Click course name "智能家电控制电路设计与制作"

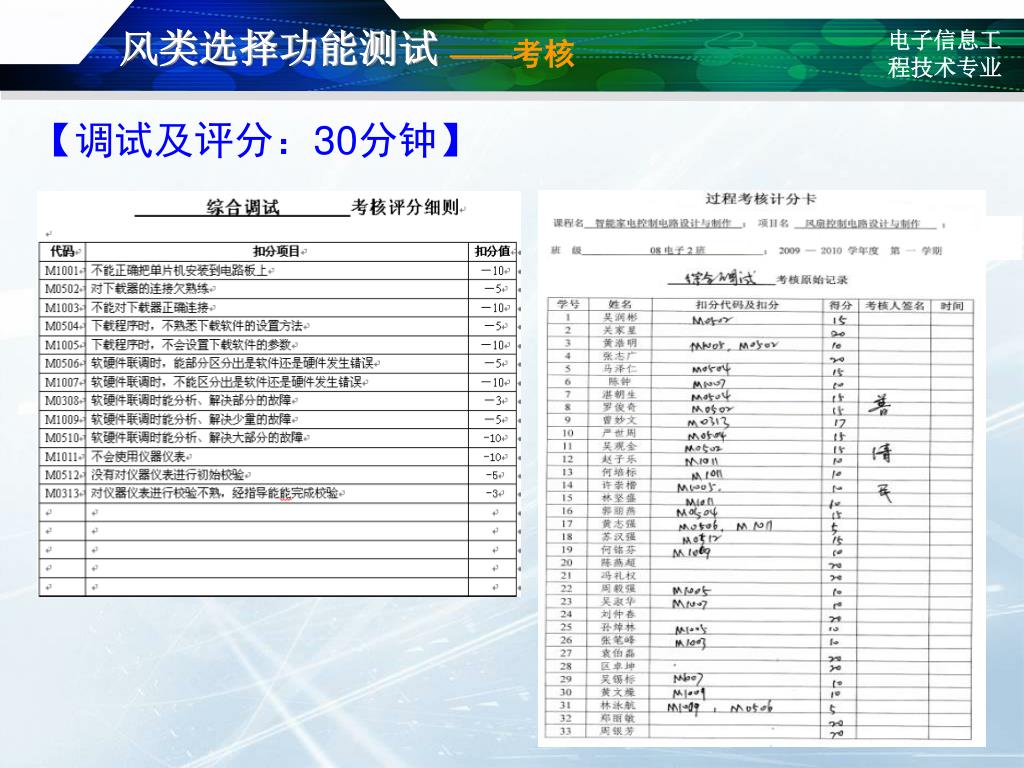(x=663, y=223)
